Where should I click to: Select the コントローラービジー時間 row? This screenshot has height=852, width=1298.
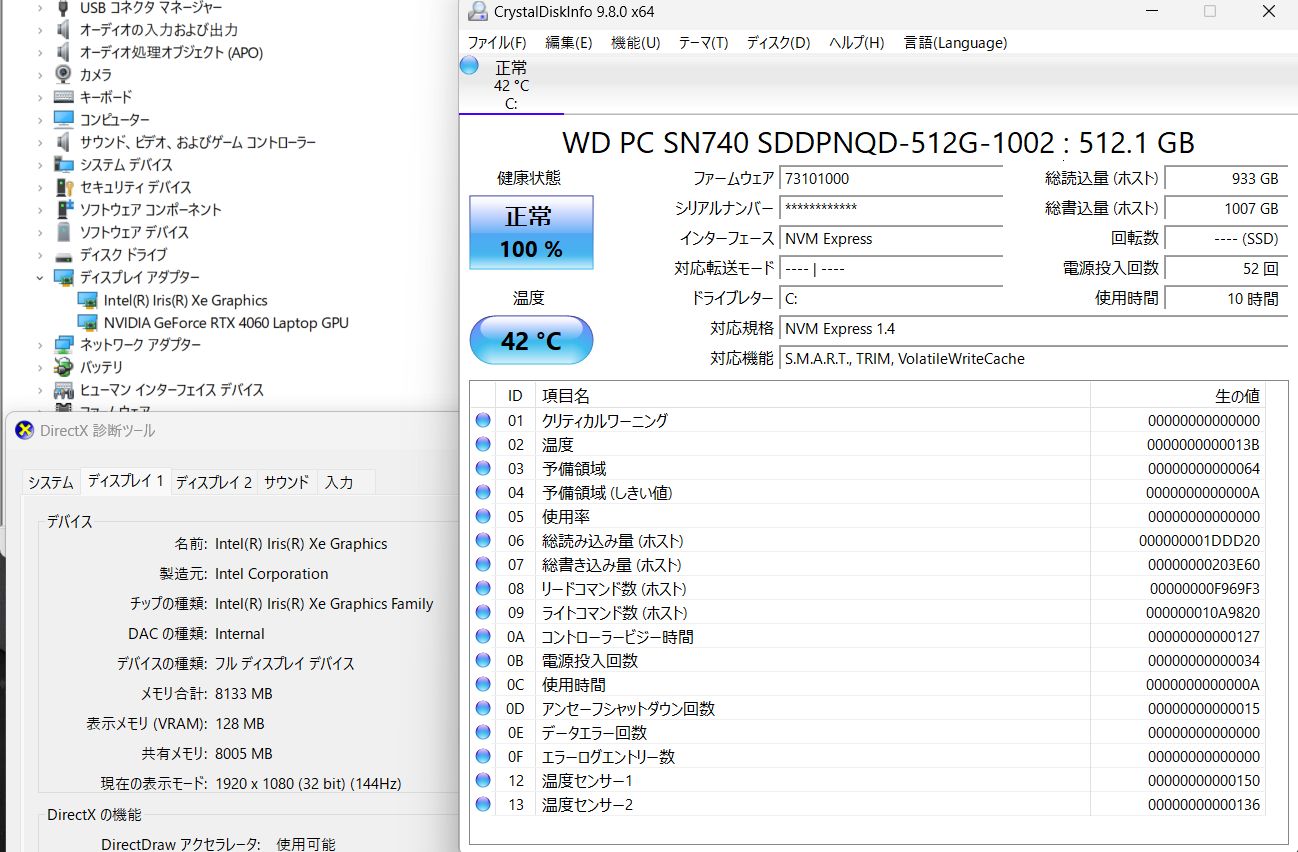pyautogui.click(x=868, y=637)
